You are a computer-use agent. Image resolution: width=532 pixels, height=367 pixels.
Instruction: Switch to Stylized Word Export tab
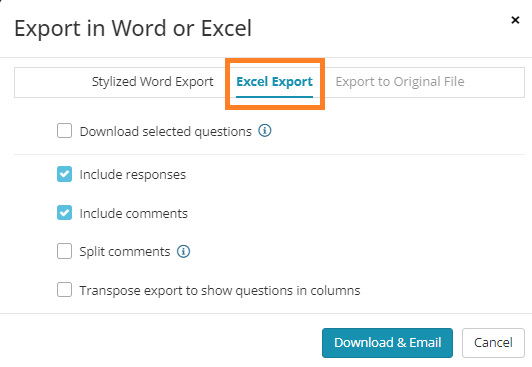pyautogui.click(x=153, y=82)
